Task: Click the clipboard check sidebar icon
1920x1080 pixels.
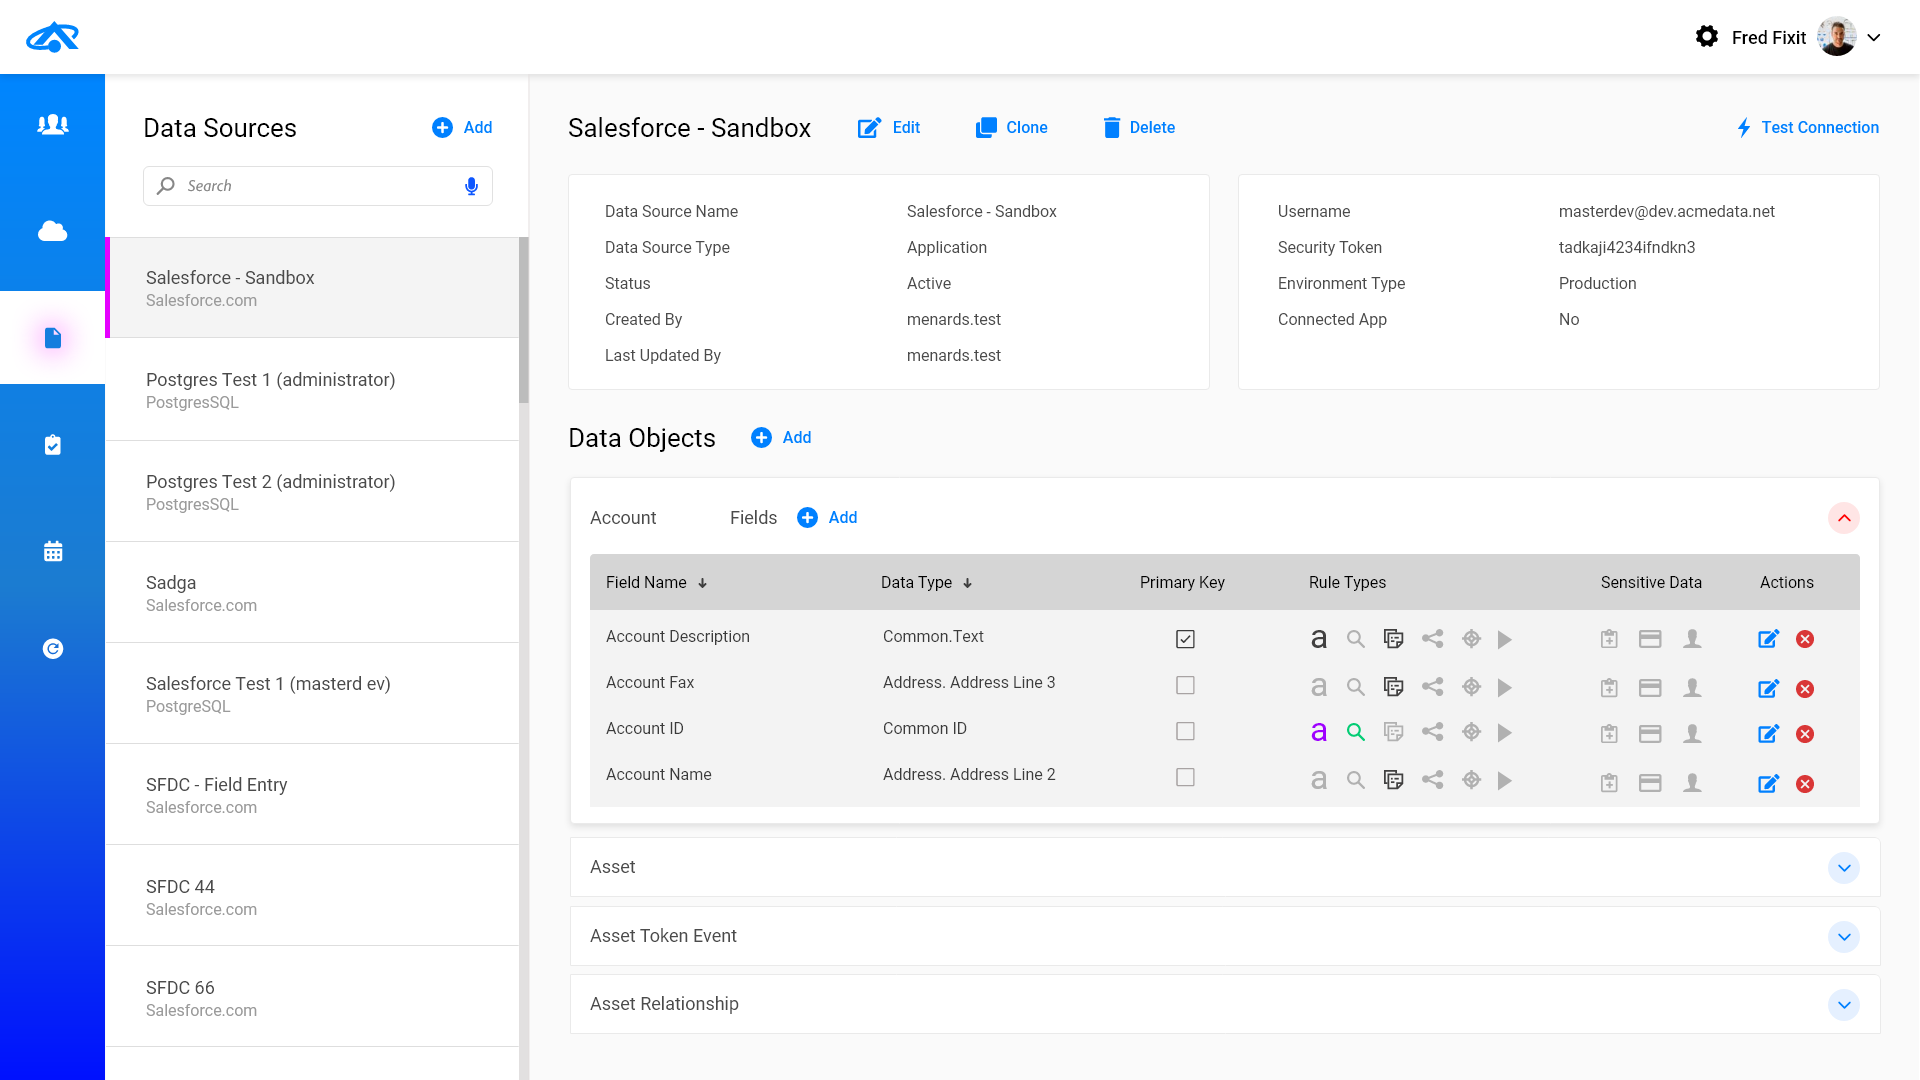Action: point(53,445)
